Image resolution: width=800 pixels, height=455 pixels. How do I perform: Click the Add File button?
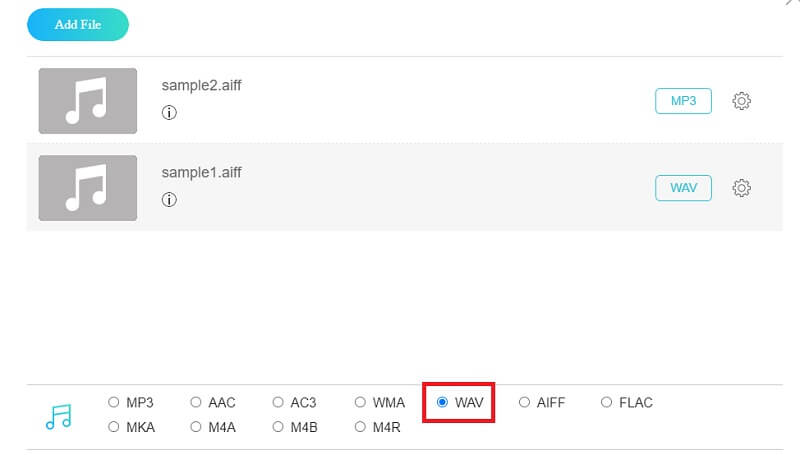pos(78,25)
